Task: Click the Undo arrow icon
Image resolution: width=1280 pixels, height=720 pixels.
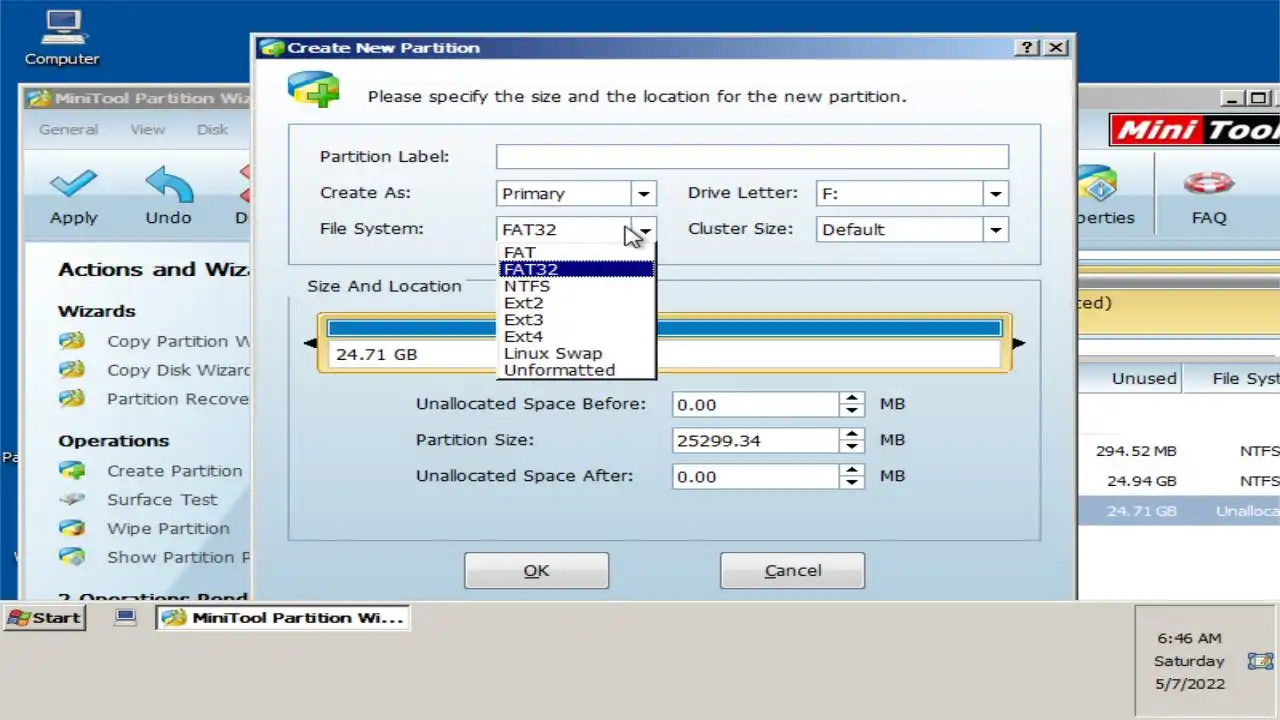Action: point(168,185)
